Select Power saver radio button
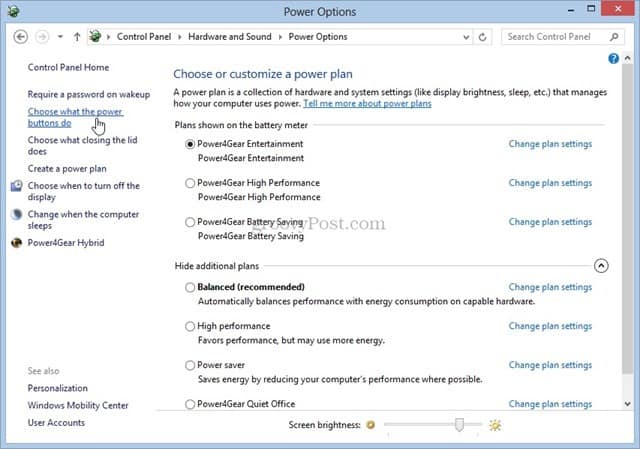Screen dimensions: 640x449 [190, 365]
